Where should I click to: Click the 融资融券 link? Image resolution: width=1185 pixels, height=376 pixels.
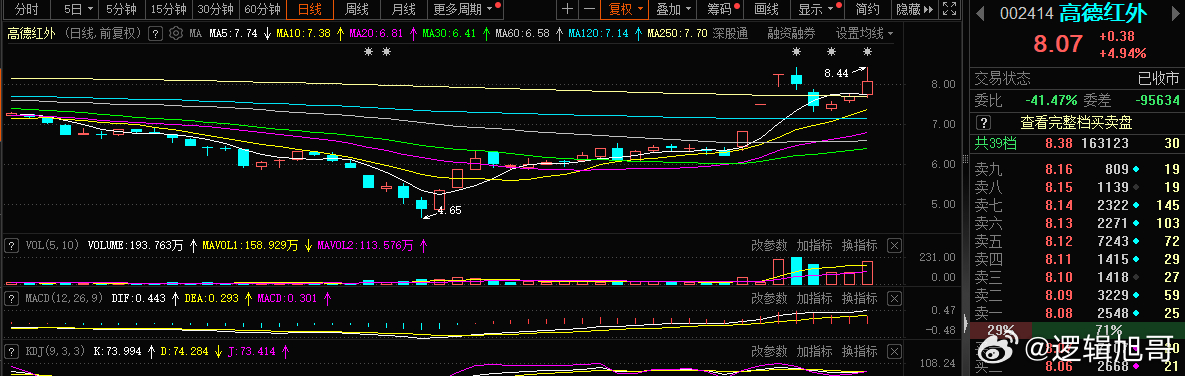(791, 34)
